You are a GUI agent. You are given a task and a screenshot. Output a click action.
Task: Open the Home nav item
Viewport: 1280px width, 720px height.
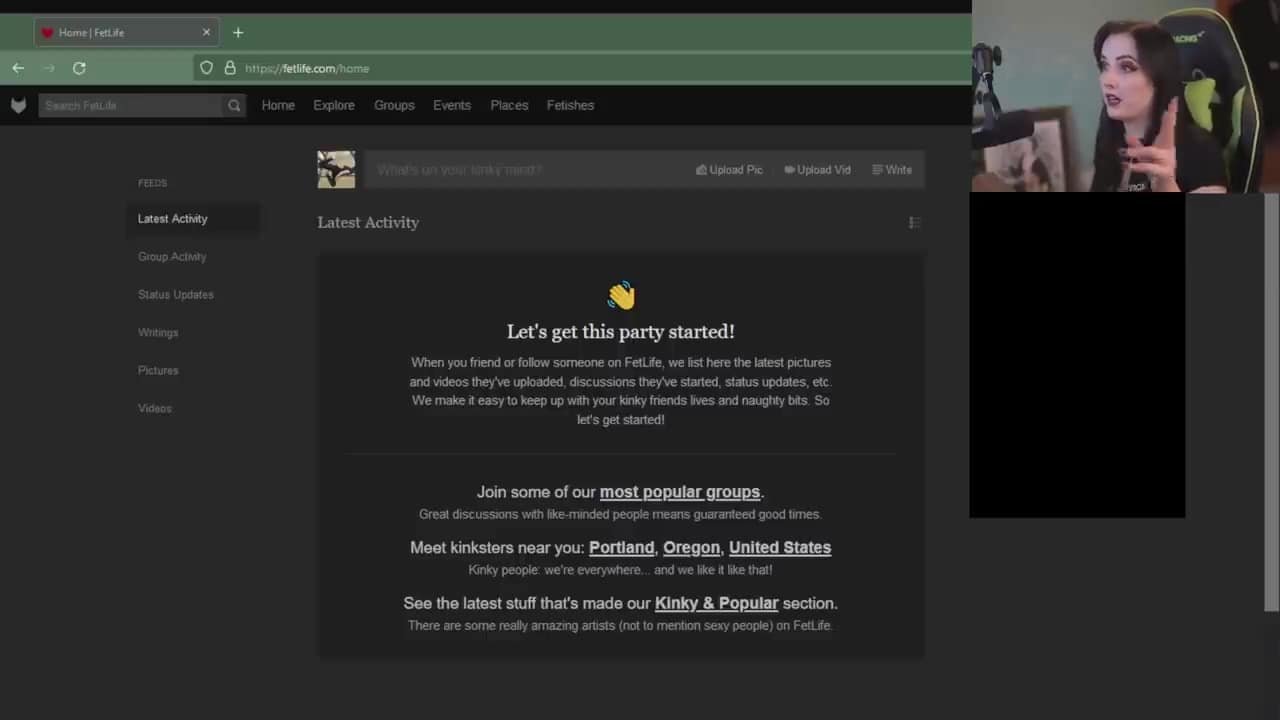278,105
